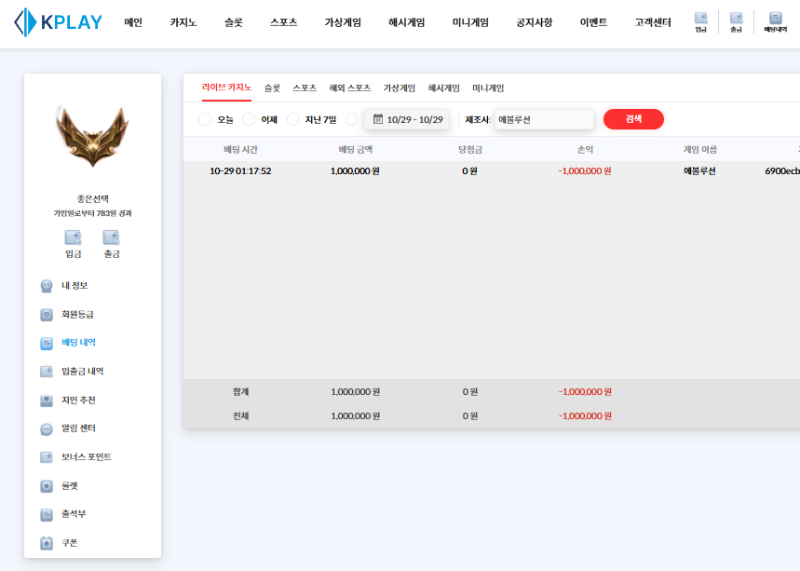The height and width of the screenshot is (571, 800).
Task: Click the red 검색 button
Action: 633,119
